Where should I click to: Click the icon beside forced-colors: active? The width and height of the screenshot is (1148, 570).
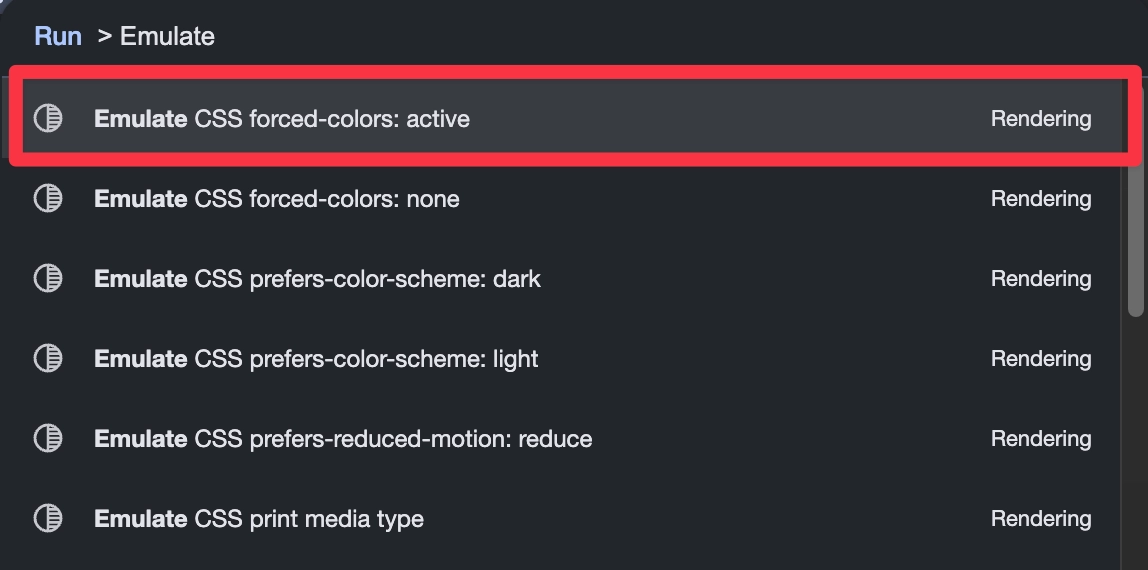[x=48, y=119]
